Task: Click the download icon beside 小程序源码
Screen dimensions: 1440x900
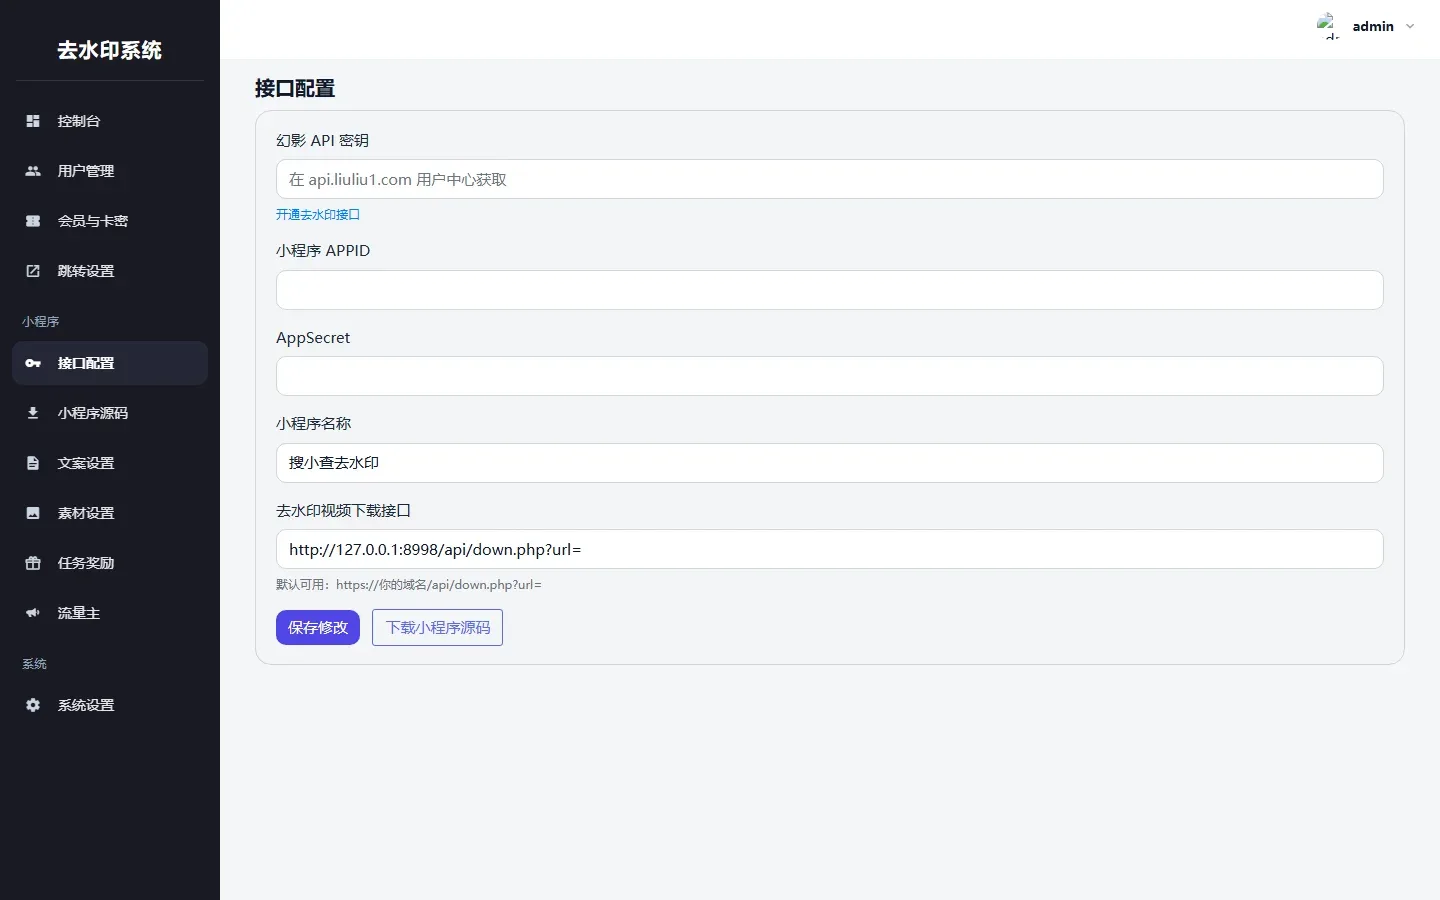Action: (33, 413)
